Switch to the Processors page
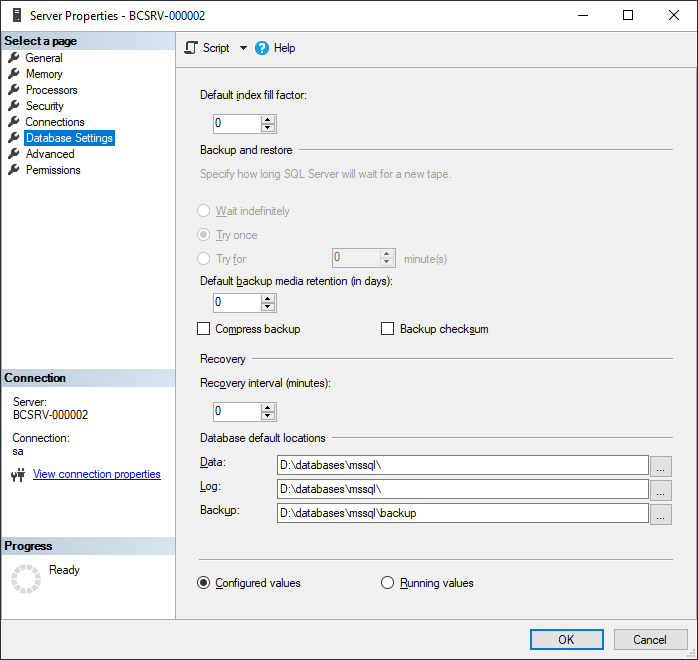Image resolution: width=698 pixels, height=660 pixels. (x=51, y=90)
